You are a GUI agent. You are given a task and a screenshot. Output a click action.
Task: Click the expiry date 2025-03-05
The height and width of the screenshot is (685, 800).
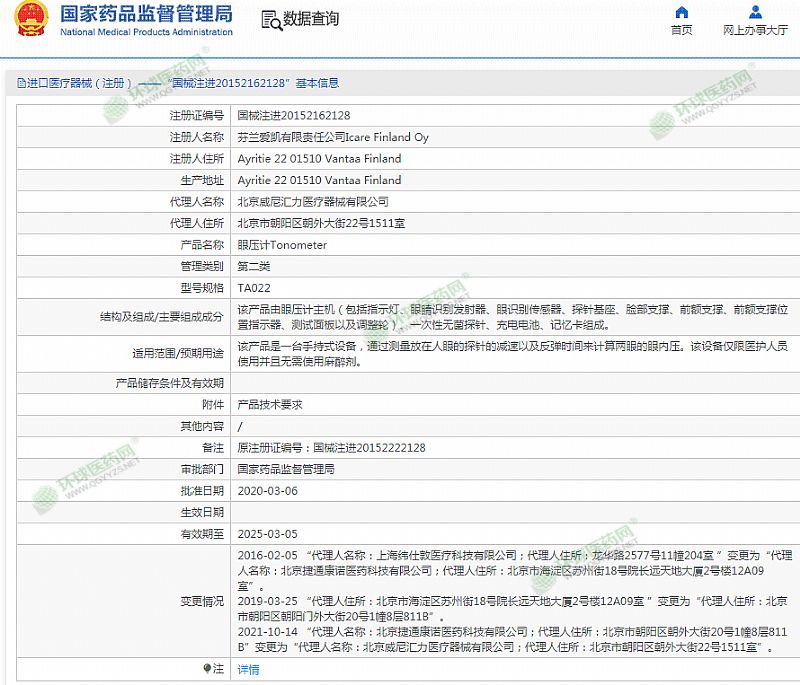point(267,534)
